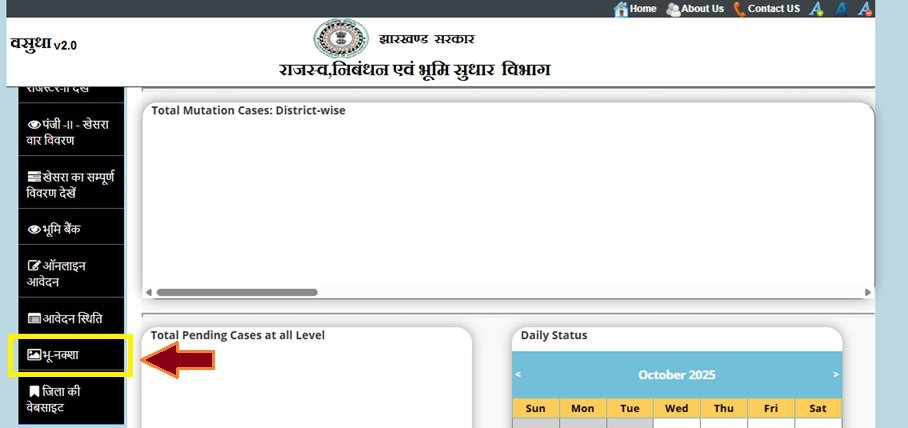Click right arrow of chart scrollbar
Screen dimensions: 908x428
click(x=867, y=292)
